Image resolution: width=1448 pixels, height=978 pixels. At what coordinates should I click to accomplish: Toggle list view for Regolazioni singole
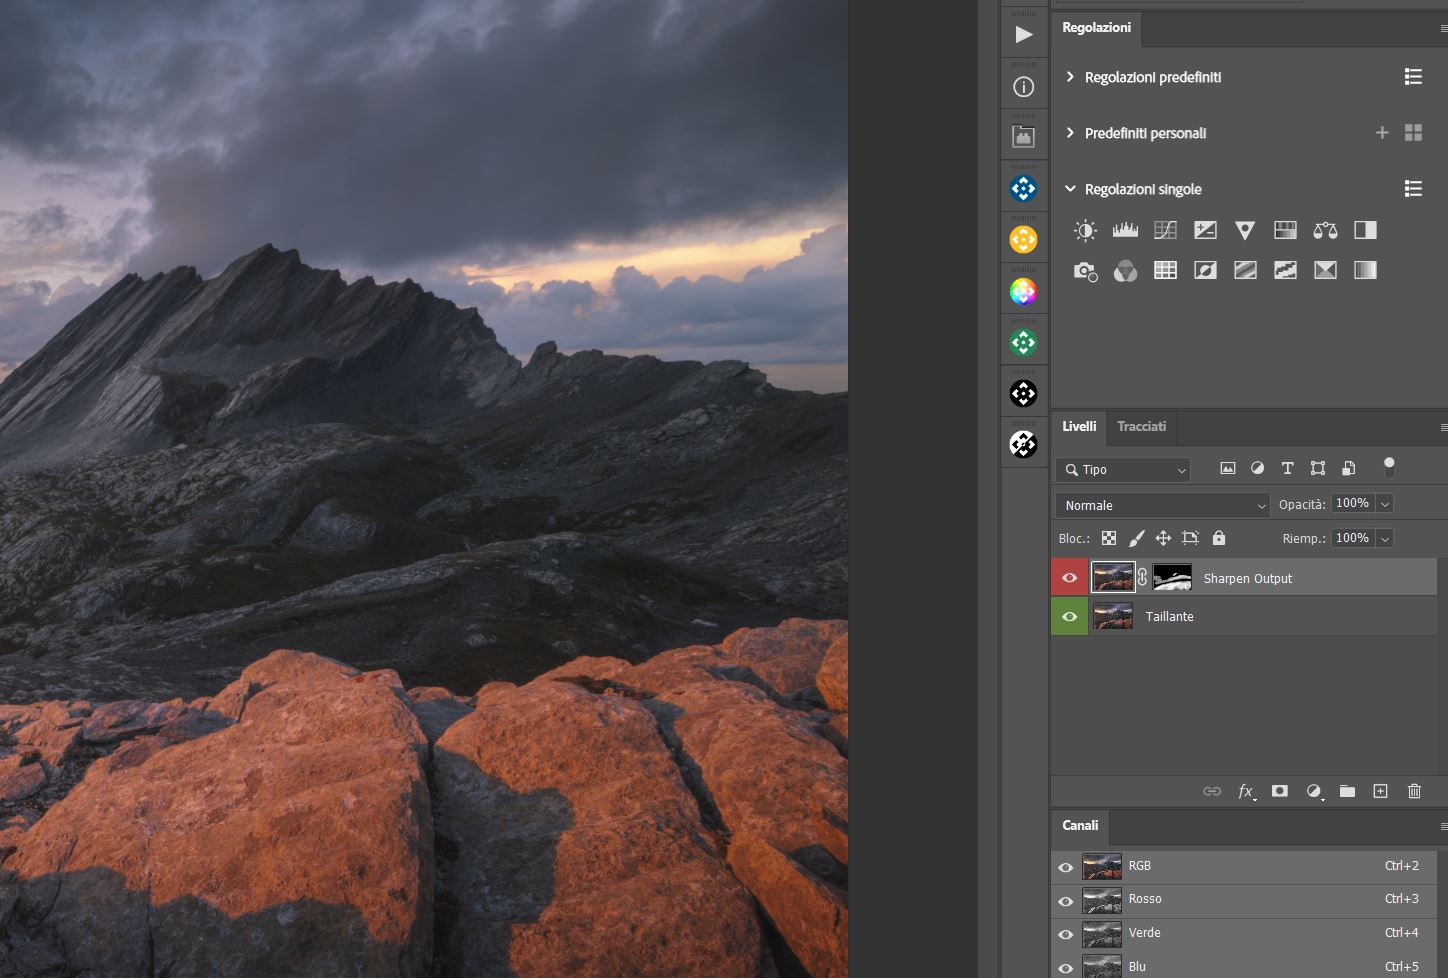[1413, 188]
